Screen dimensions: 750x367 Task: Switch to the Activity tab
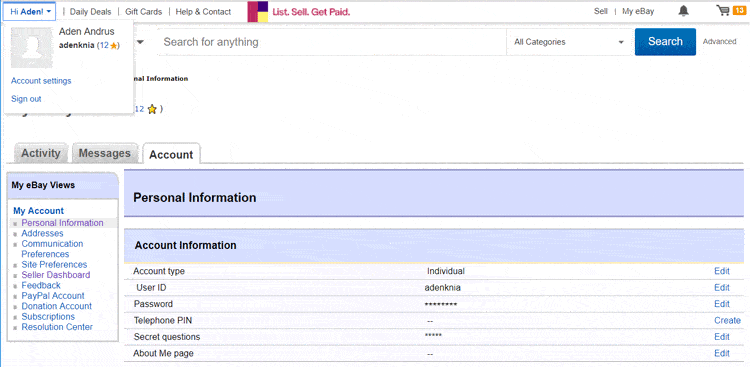[41, 153]
